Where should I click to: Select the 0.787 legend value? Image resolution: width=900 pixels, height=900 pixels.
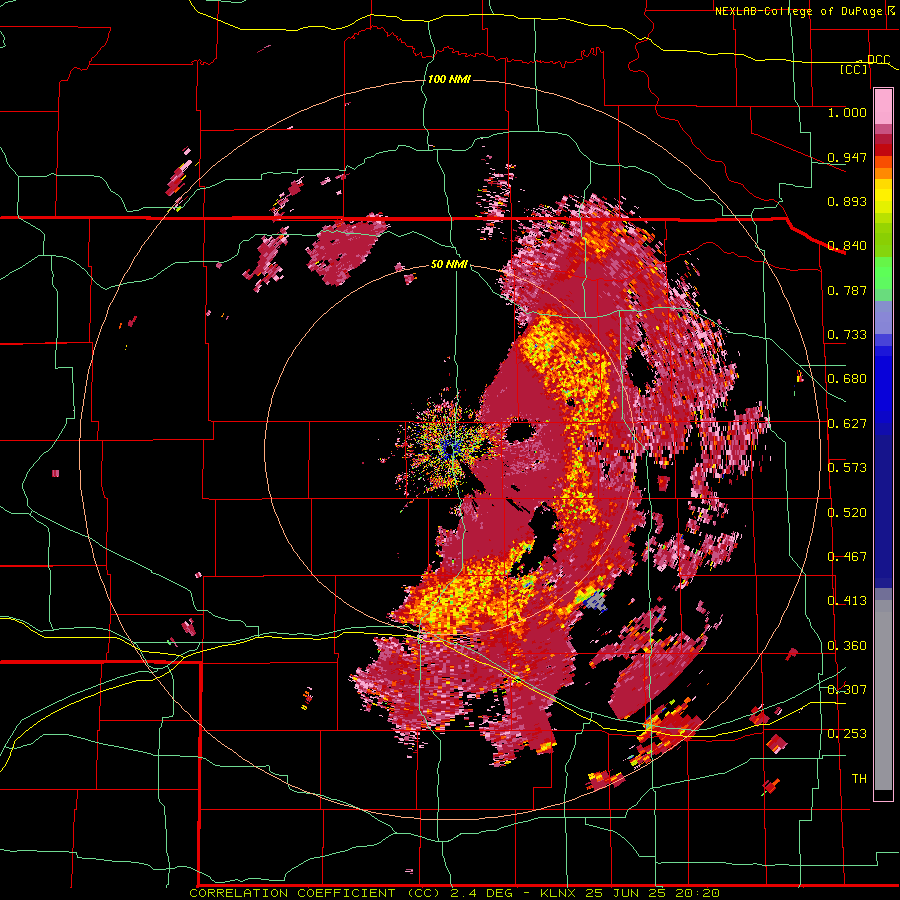(847, 290)
